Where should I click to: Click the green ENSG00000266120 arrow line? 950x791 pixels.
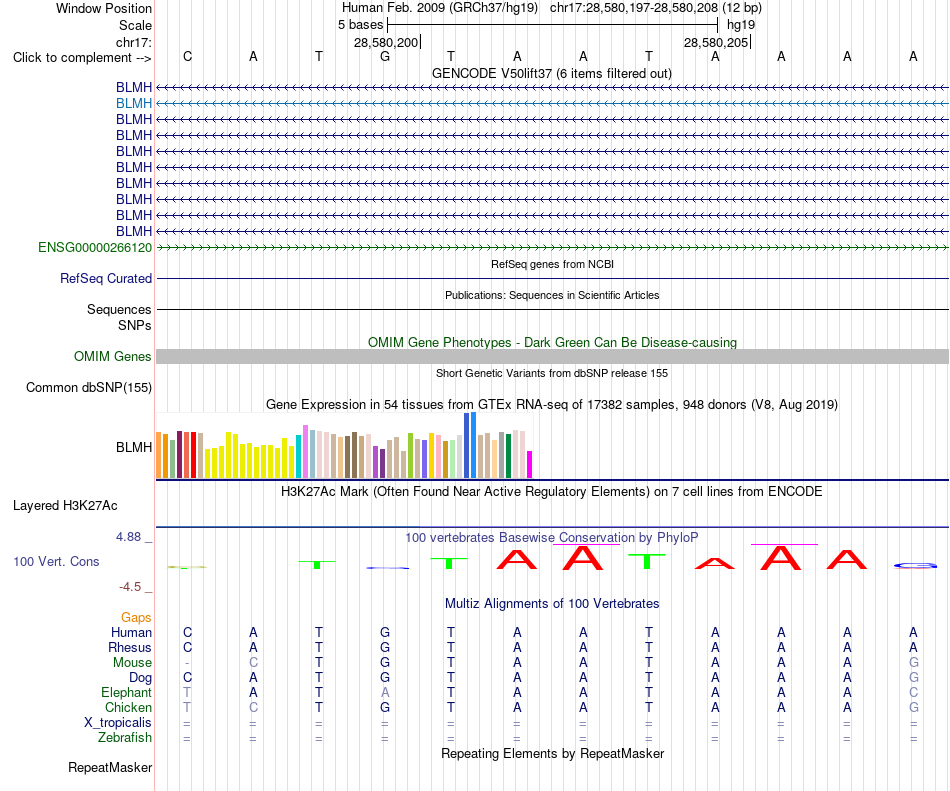coord(552,247)
